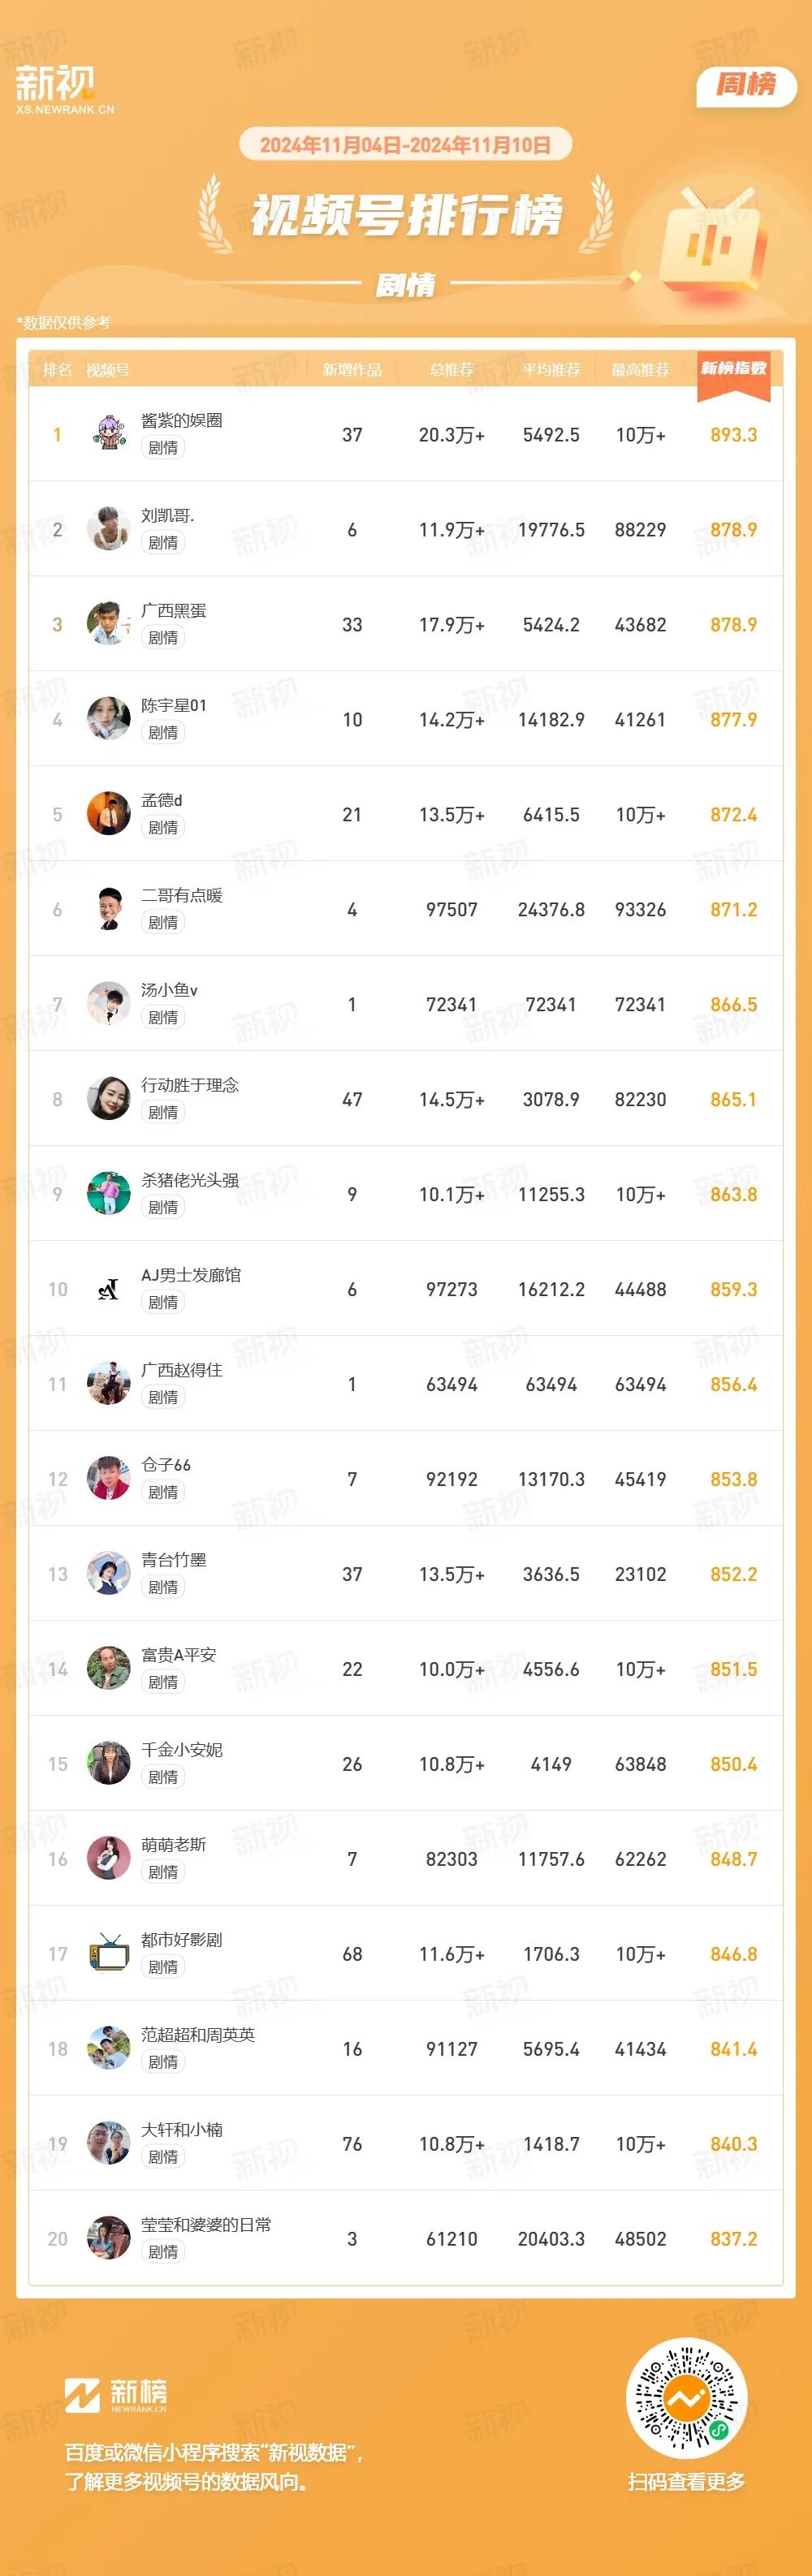Image resolution: width=812 pixels, height=2576 pixels.
Task: Select the 周榜 weekly ranking badge
Action: tap(746, 85)
